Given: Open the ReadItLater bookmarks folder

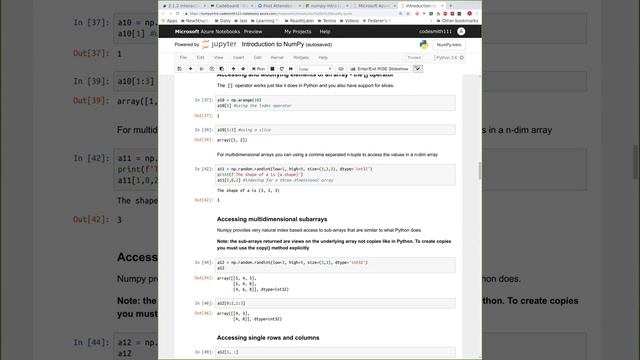Looking at the screenshot, I should tap(300, 20).
